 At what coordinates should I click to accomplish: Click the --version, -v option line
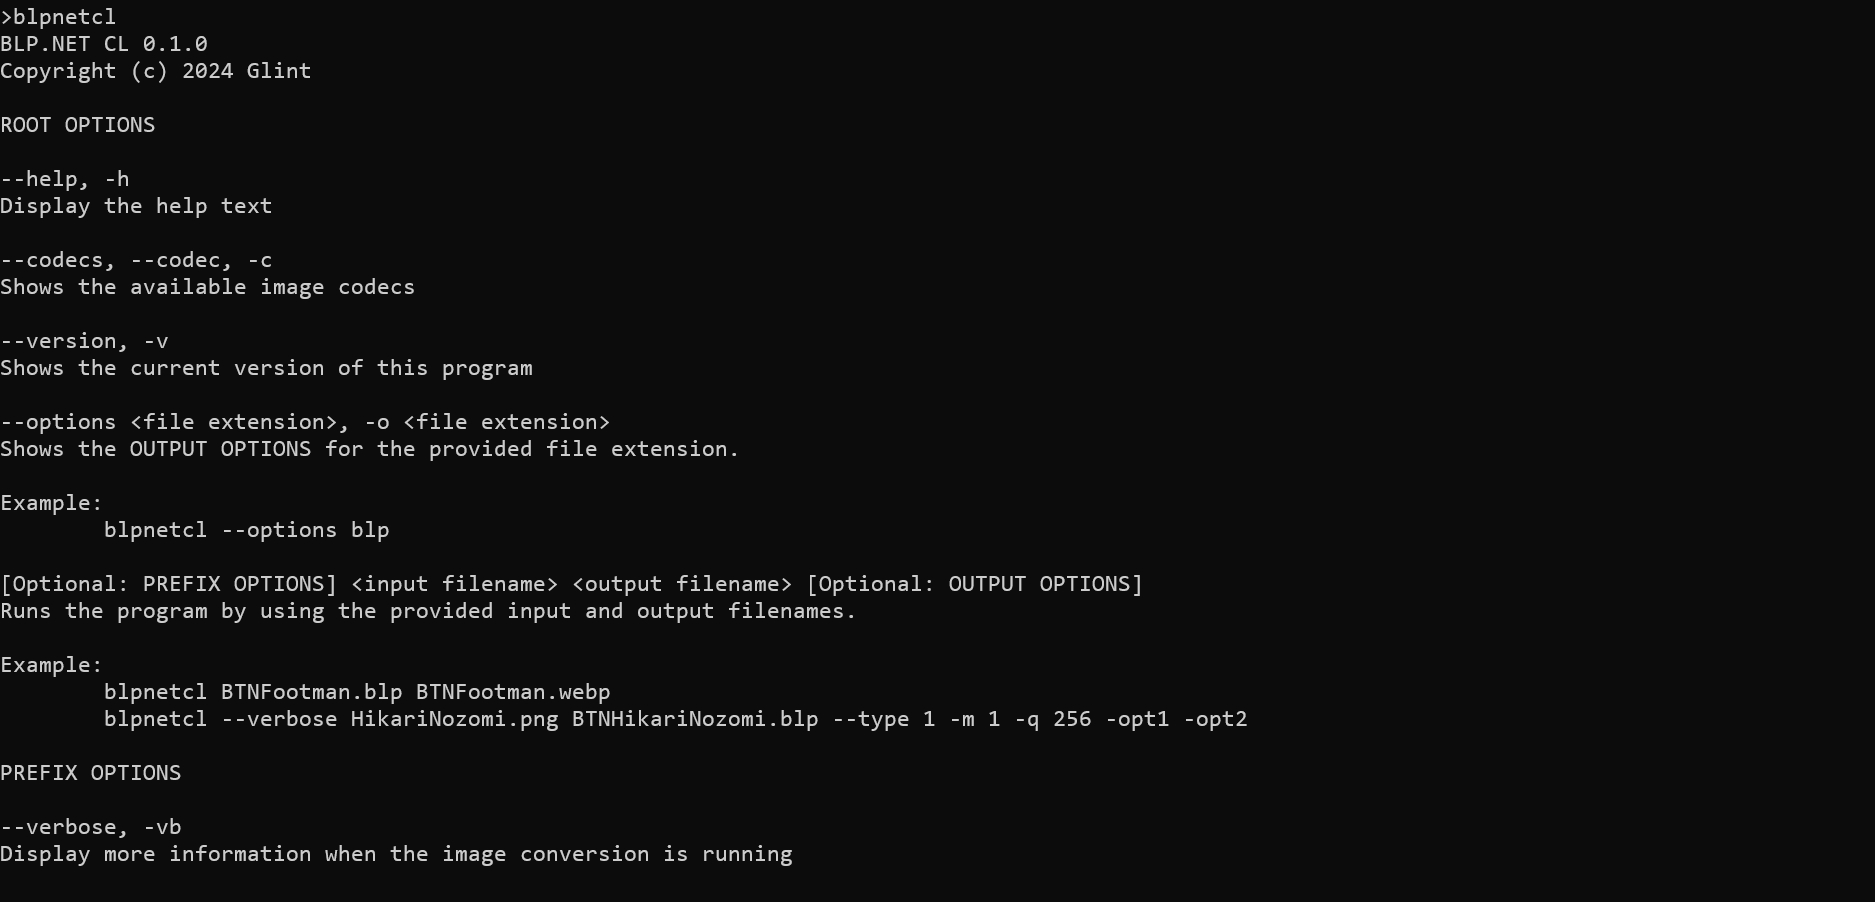[x=84, y=341]
